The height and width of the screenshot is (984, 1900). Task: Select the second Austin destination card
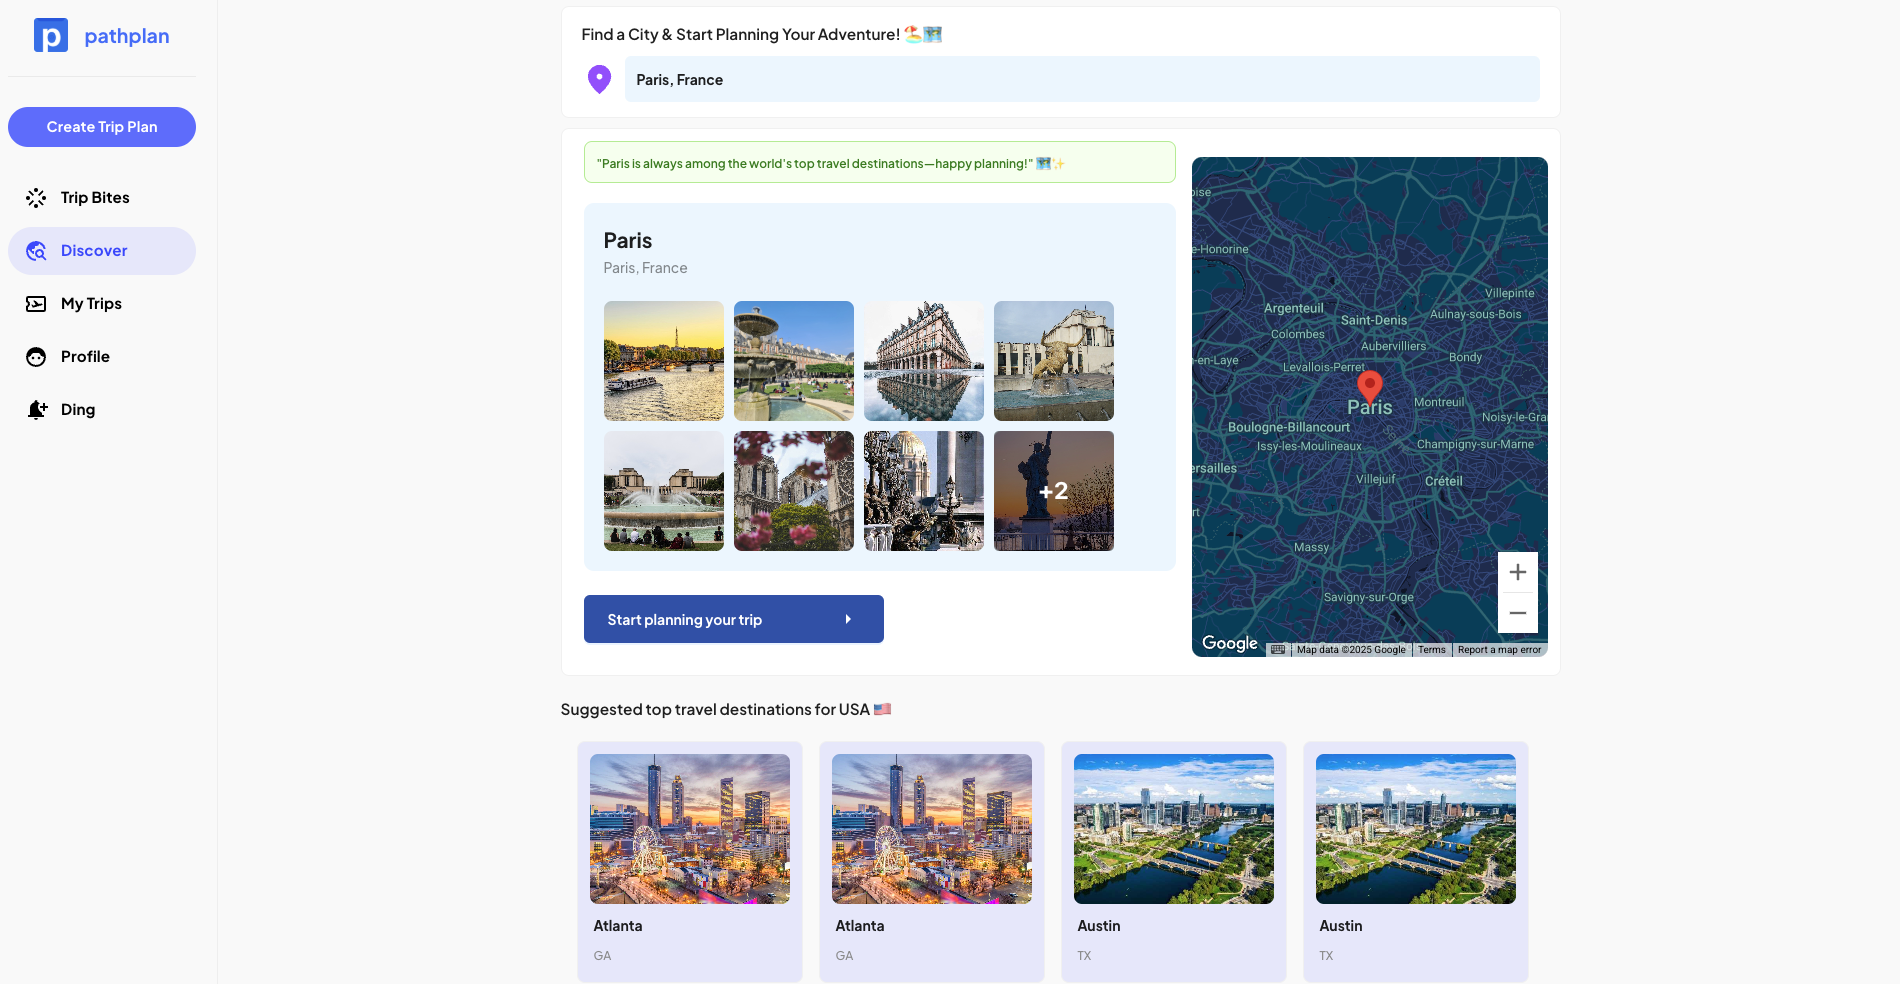[1416, 861]
